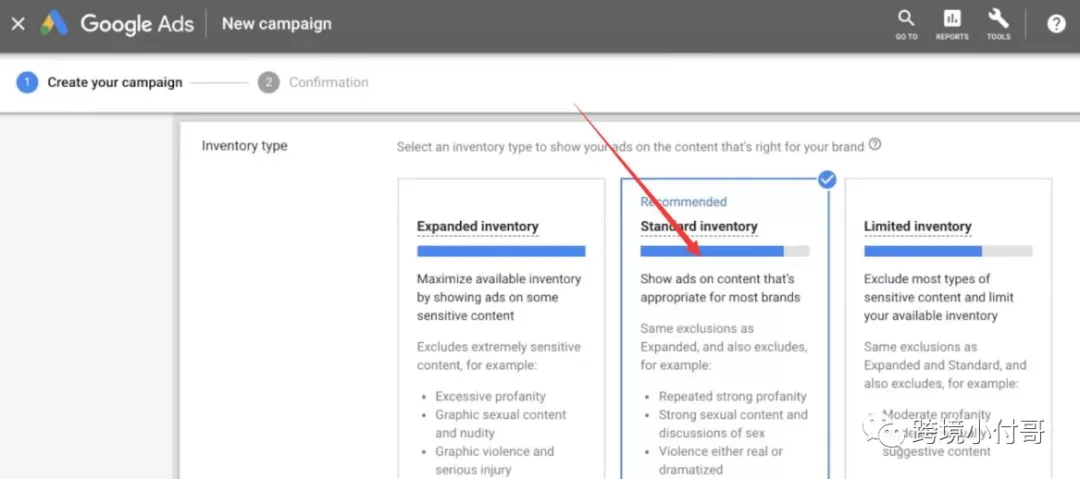This screenshot has width=1080, height=479.
Task: Click the Standard inventory heading
Action: click(x=698, y=227)
